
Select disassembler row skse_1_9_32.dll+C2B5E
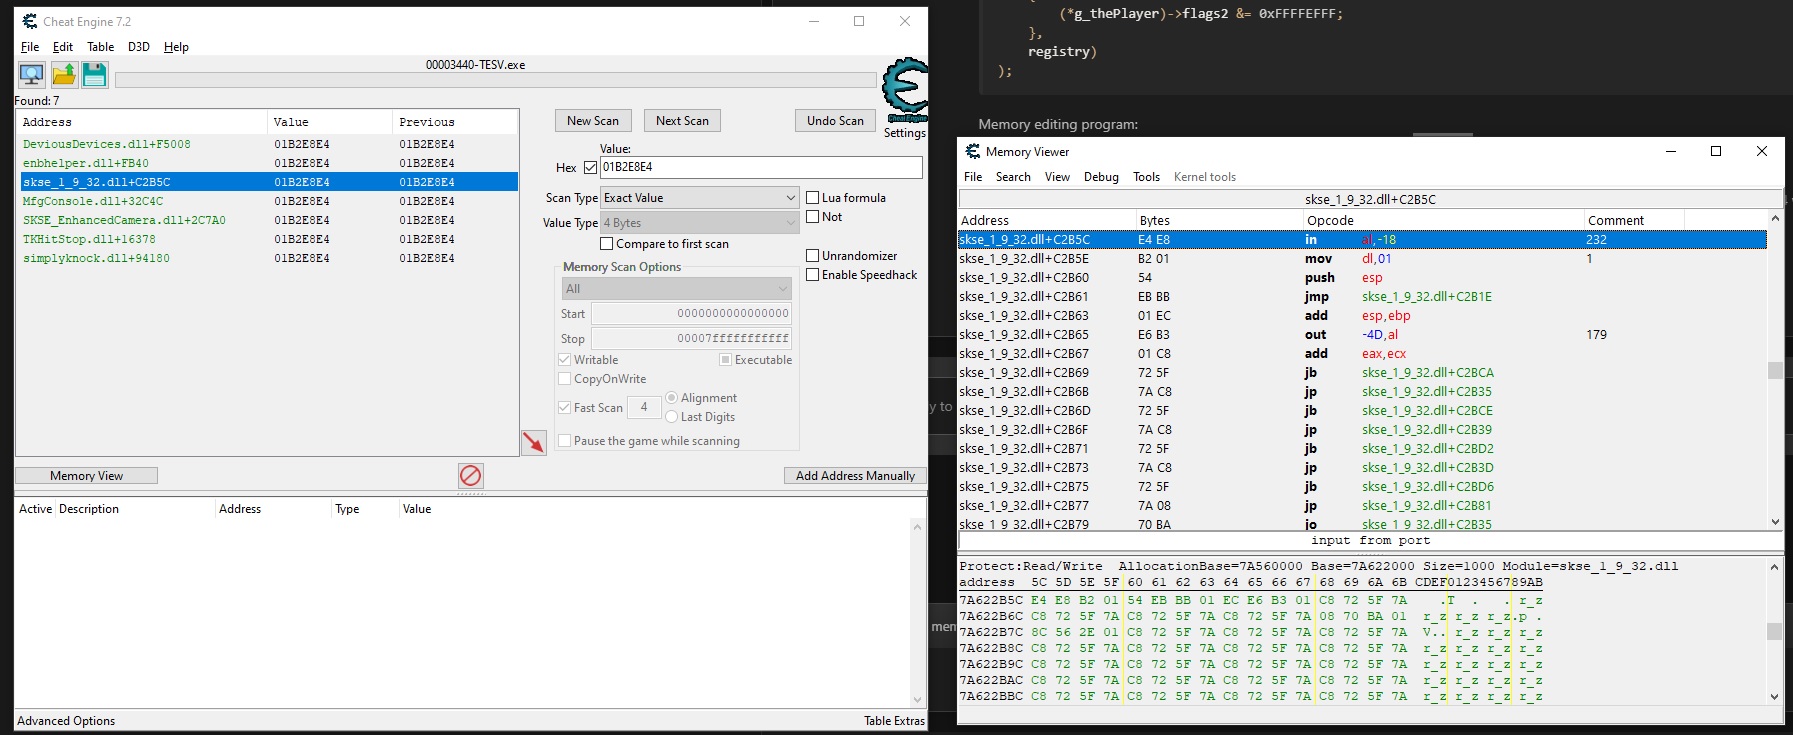(1362, 259)
